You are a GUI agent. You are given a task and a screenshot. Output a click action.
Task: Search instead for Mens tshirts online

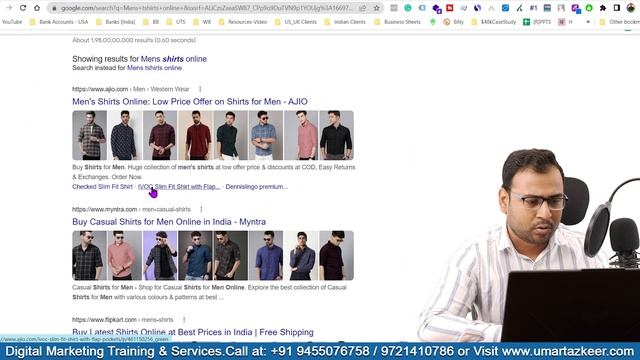pos(154,68)
